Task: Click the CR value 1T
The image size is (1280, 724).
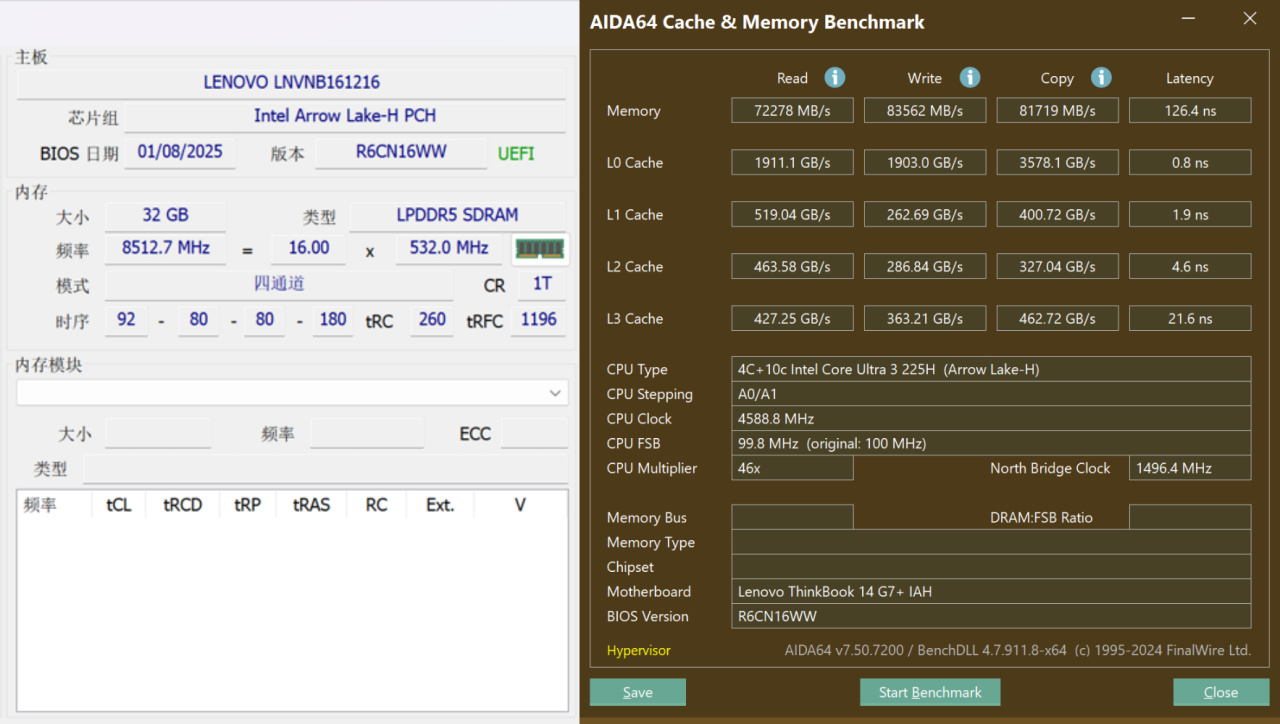Action: tap(542, 284)
